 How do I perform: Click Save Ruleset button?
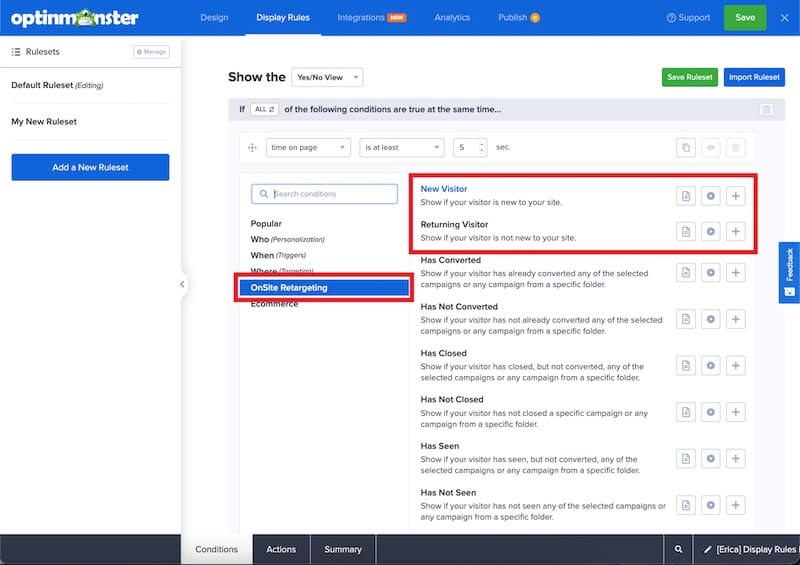click(690, 77)
